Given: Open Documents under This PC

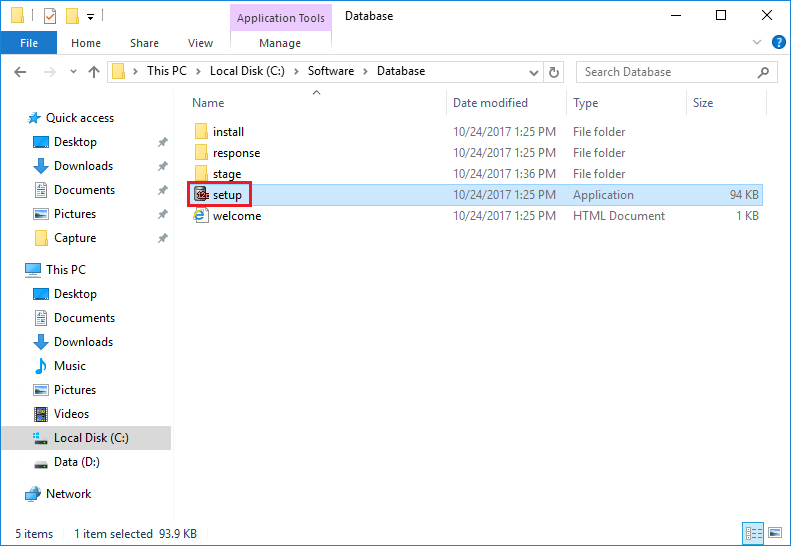Looking at the screenshot, I should [x=84, y=318].
